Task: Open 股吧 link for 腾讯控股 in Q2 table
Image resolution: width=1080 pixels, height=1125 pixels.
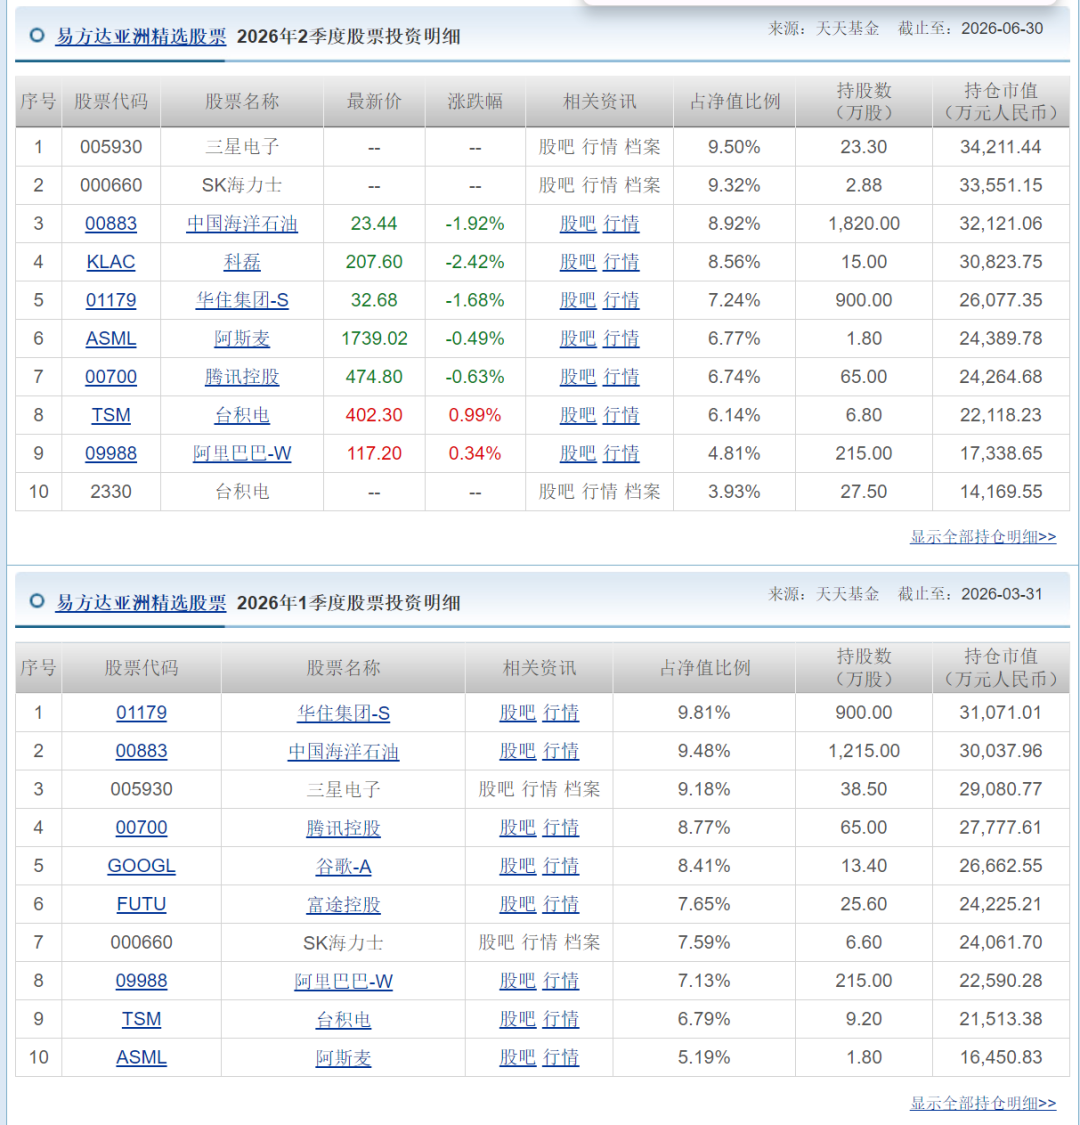Action: click(x=578, y=377)
